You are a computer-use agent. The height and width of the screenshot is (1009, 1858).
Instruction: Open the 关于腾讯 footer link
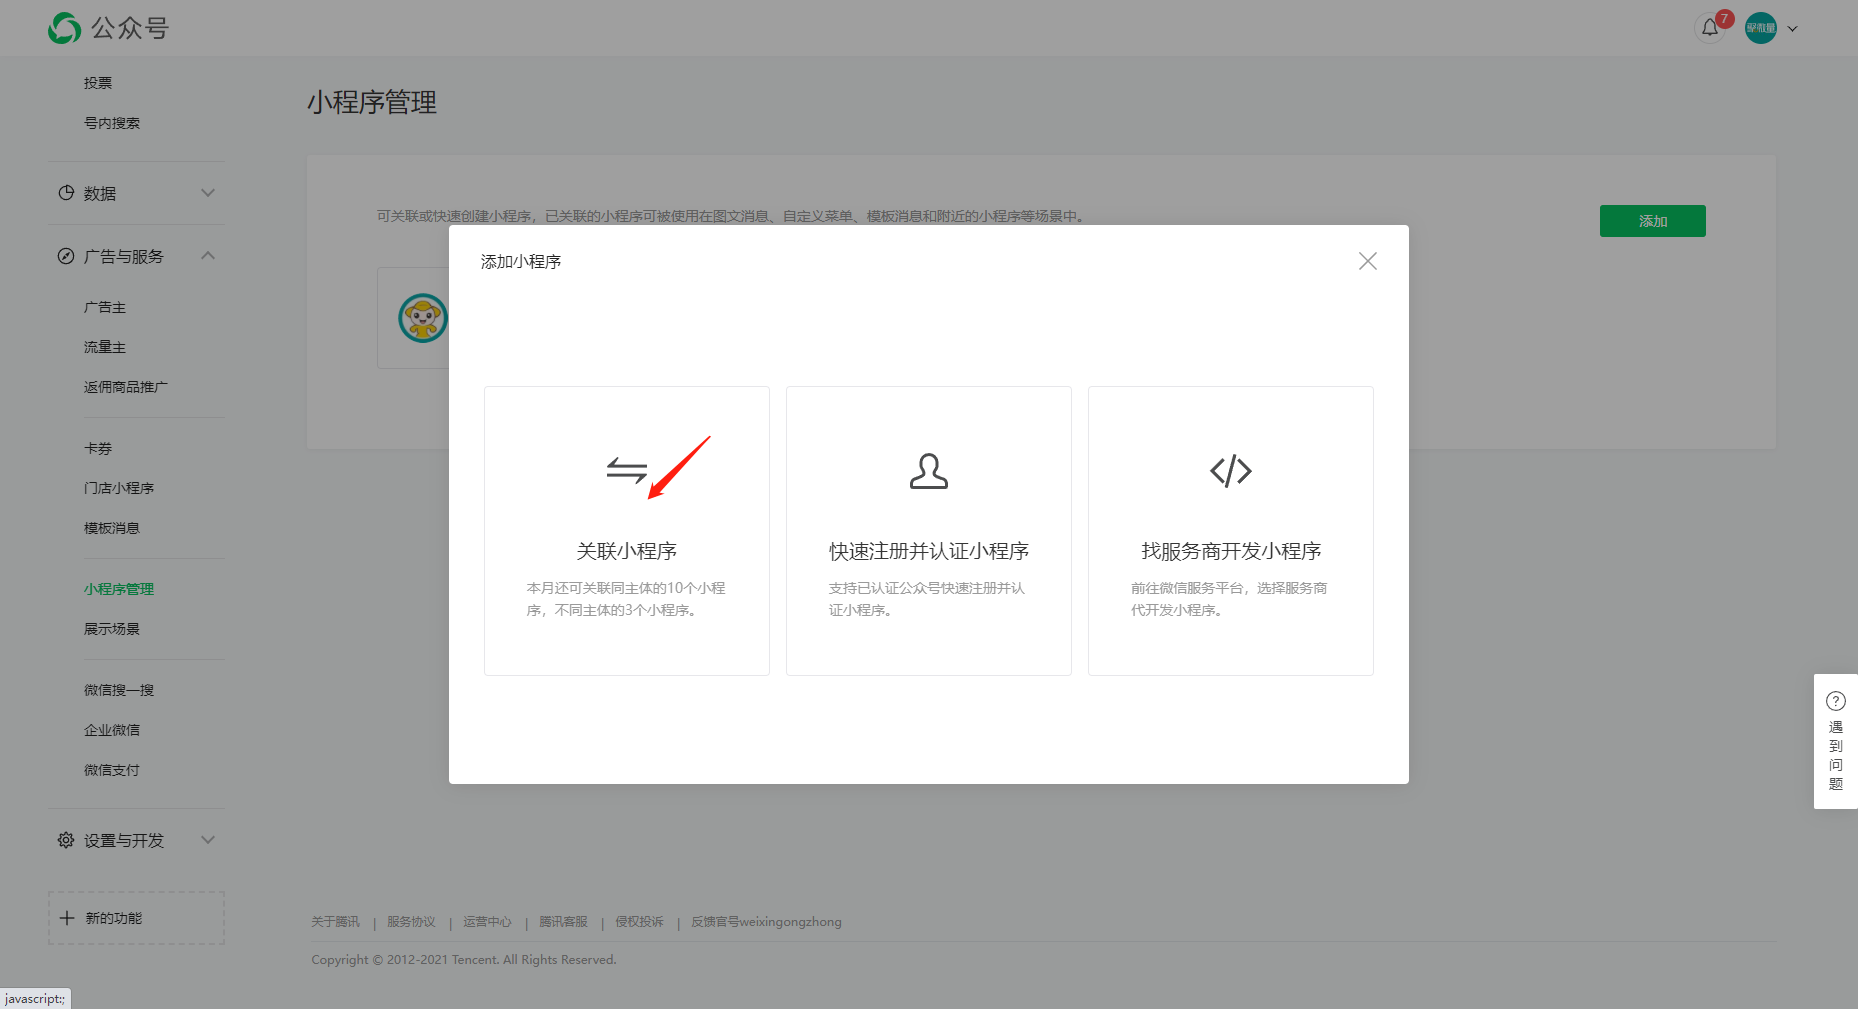[335, 922]
